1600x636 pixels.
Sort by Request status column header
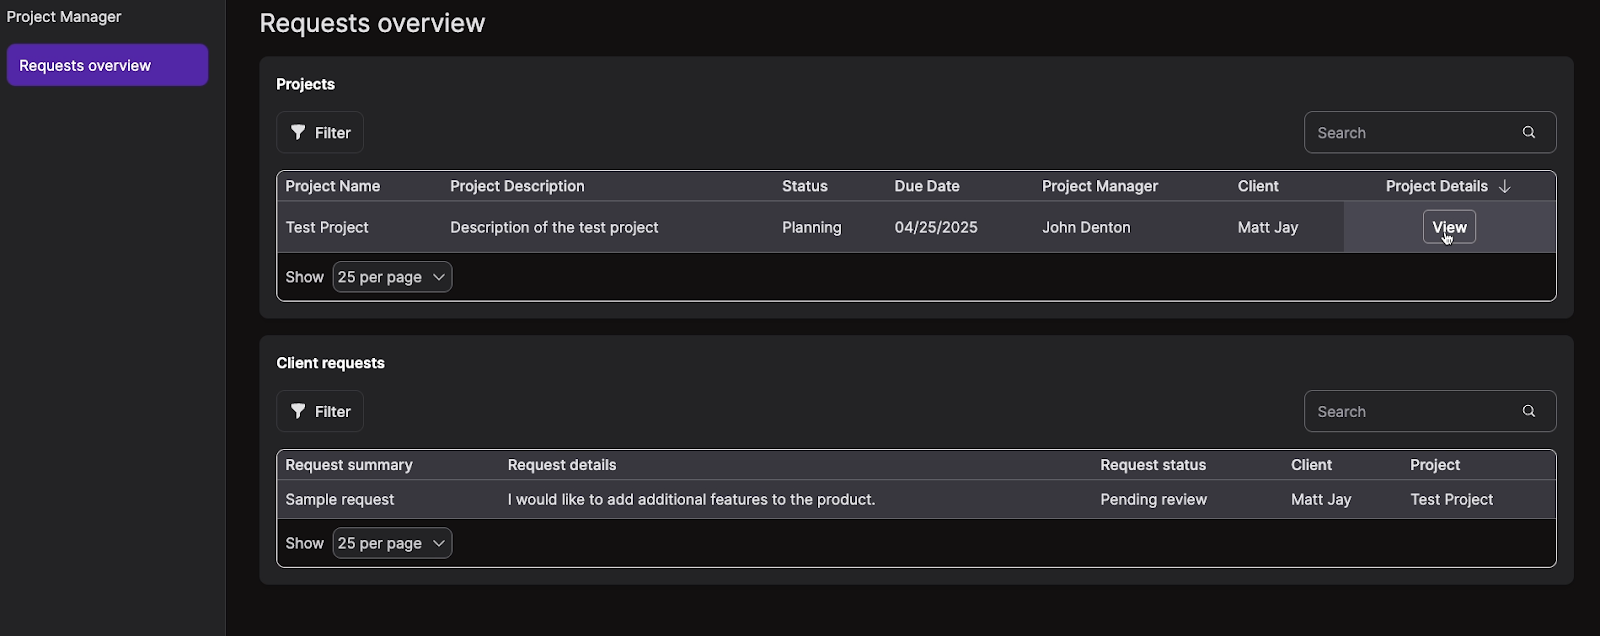click(1153, 465)
